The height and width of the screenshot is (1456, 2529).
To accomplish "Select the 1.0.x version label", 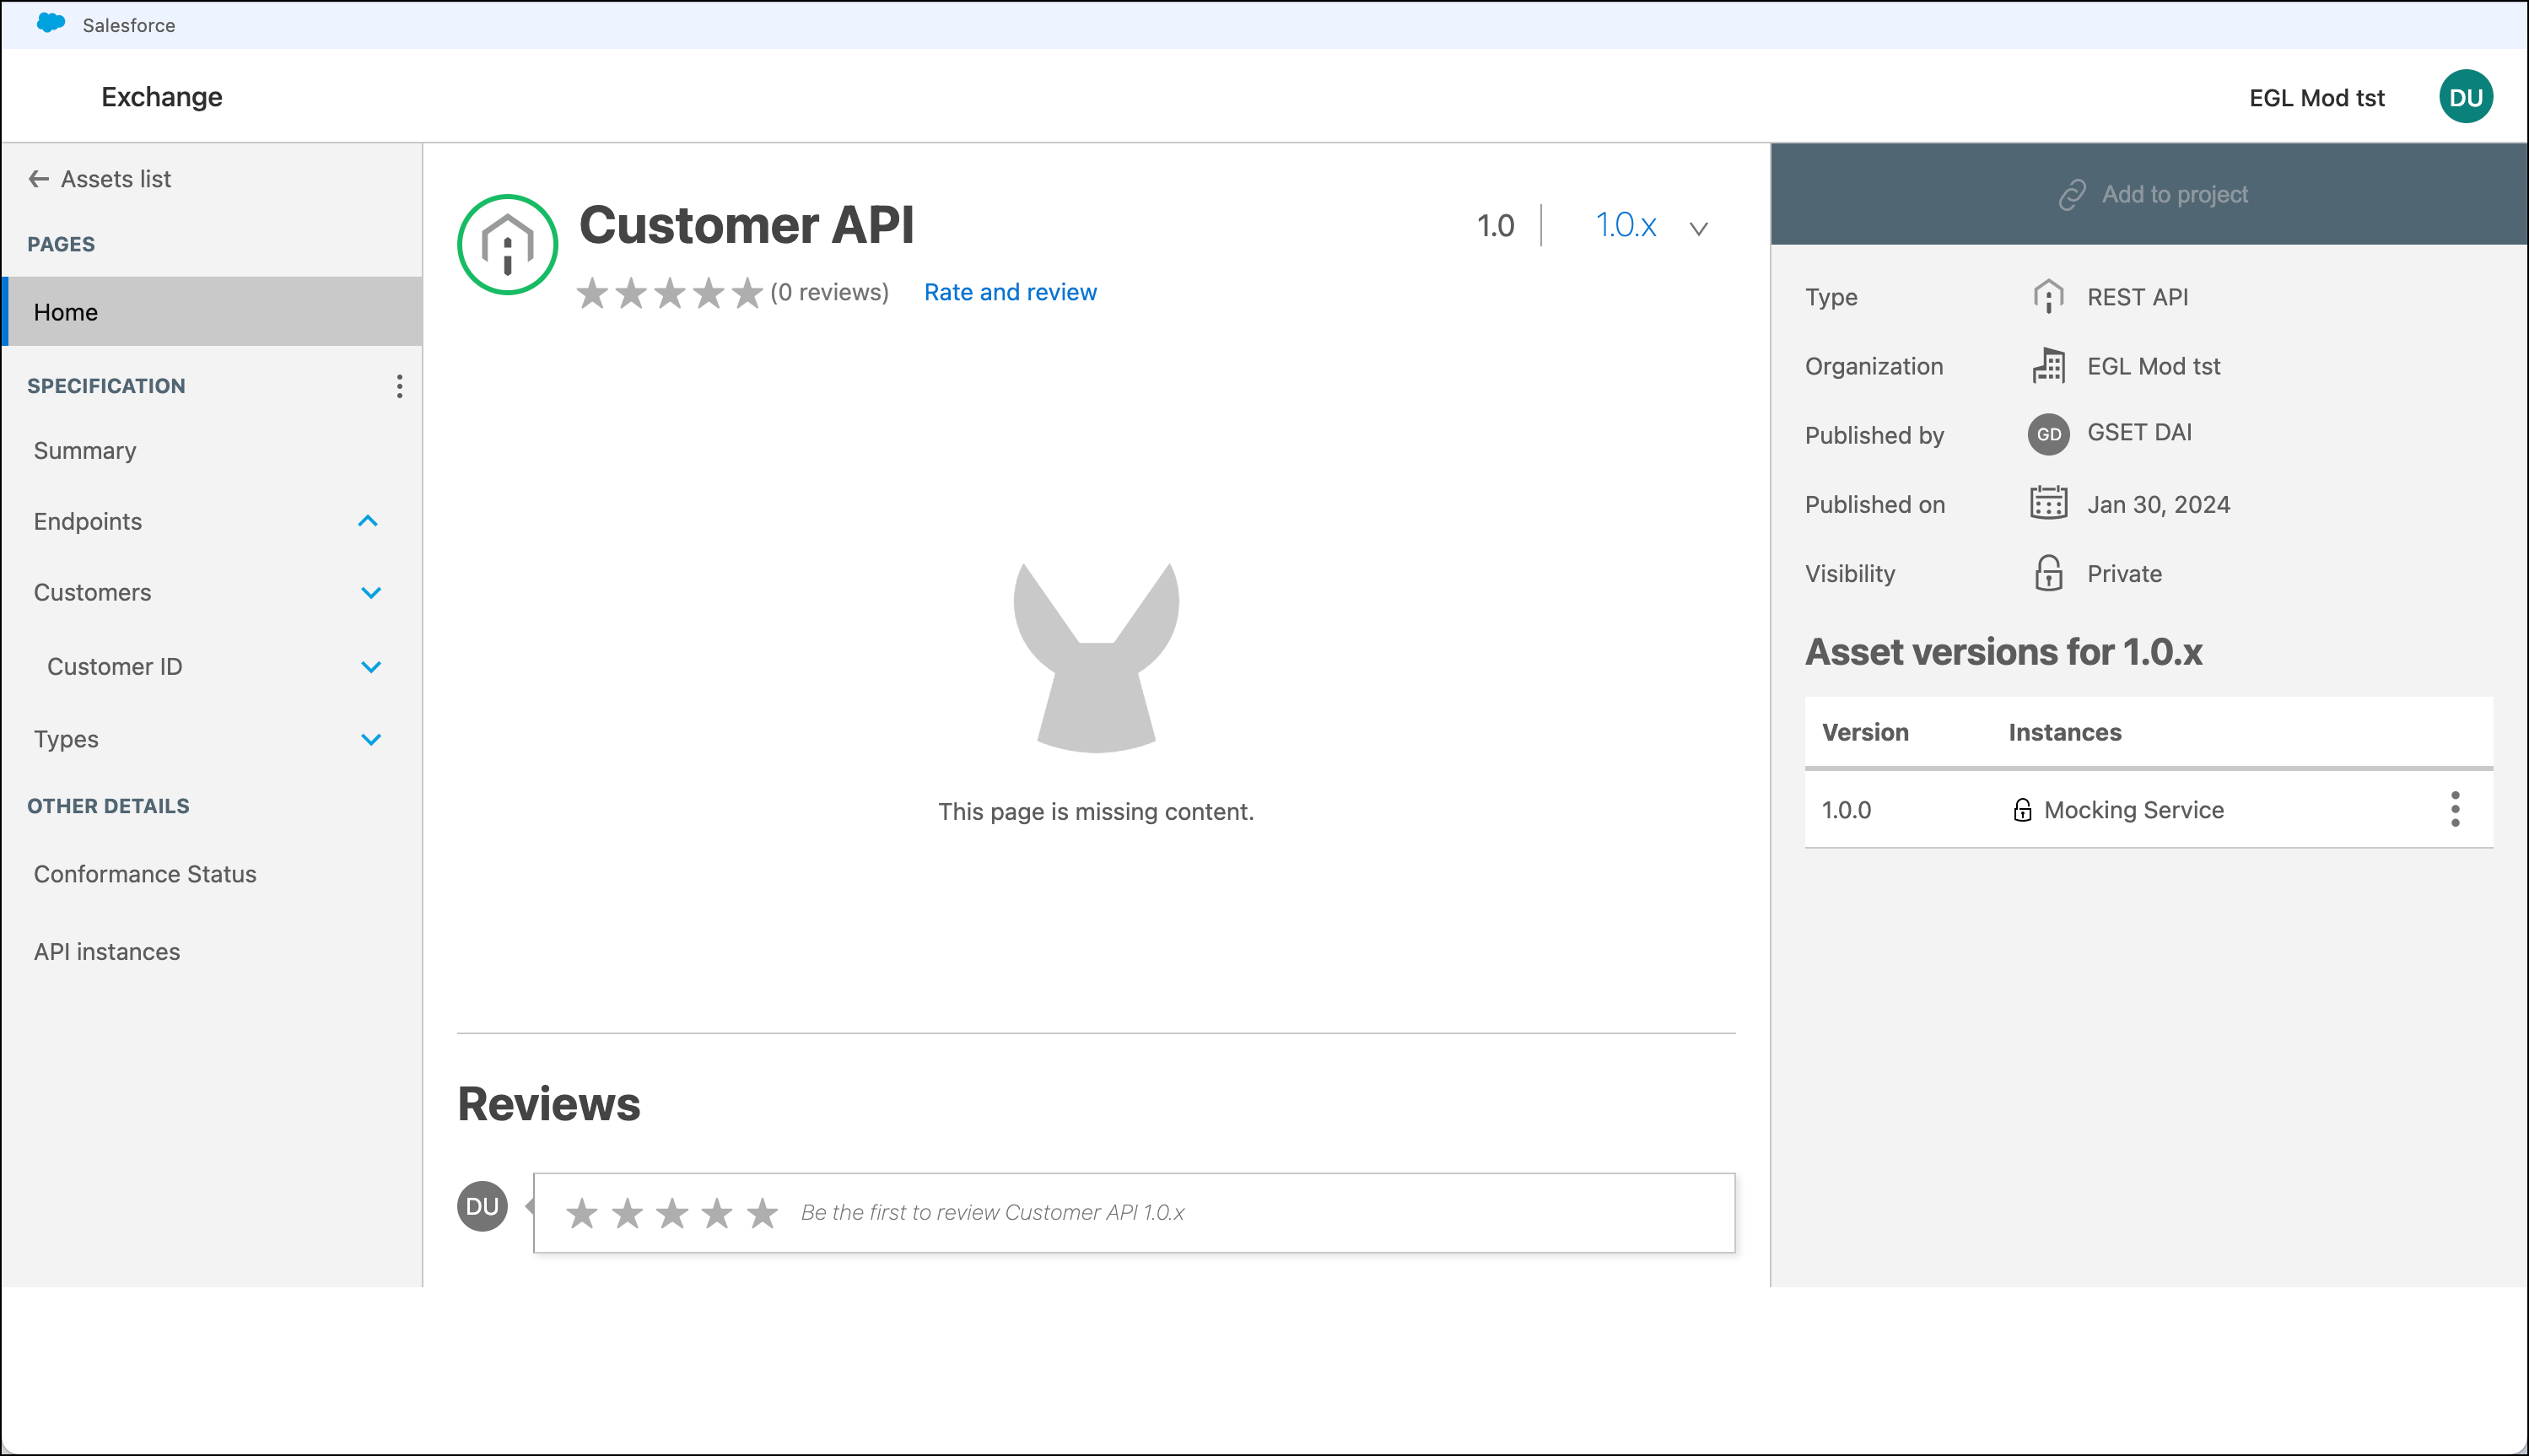I will click(x=1625, y=225).
